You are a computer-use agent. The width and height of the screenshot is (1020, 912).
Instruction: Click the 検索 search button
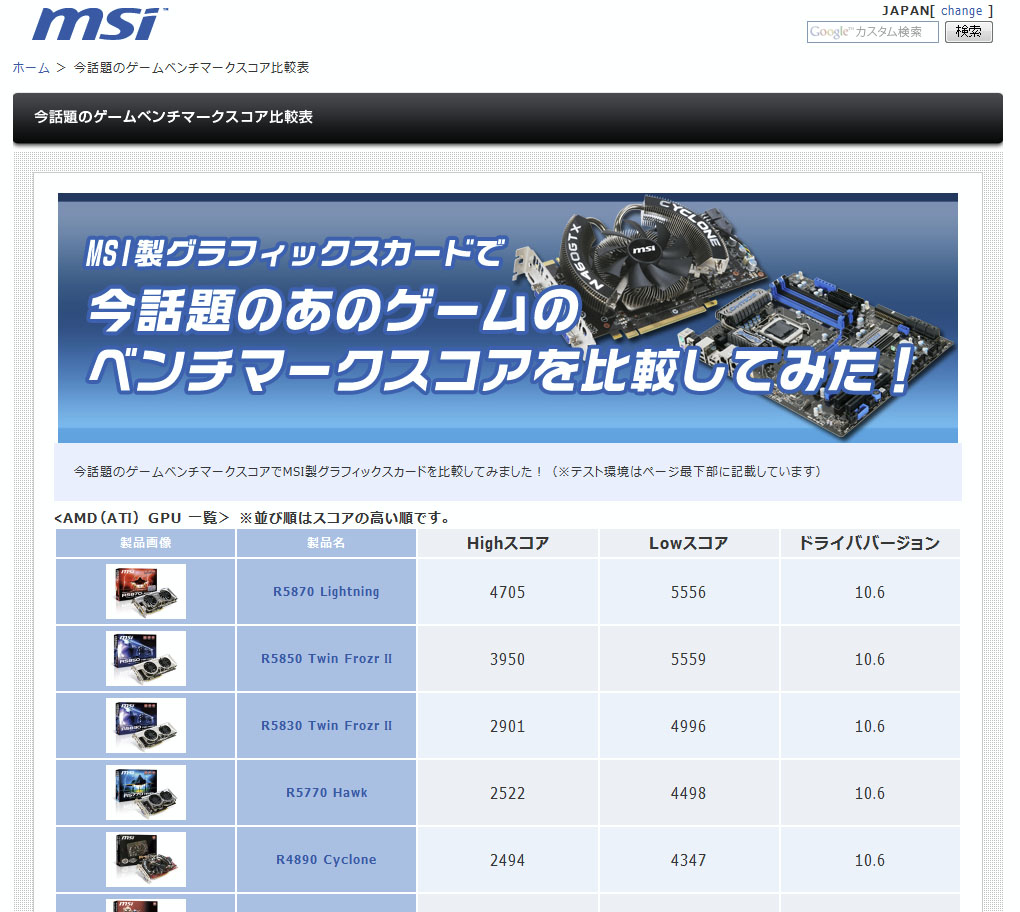(x=968, y=32)
